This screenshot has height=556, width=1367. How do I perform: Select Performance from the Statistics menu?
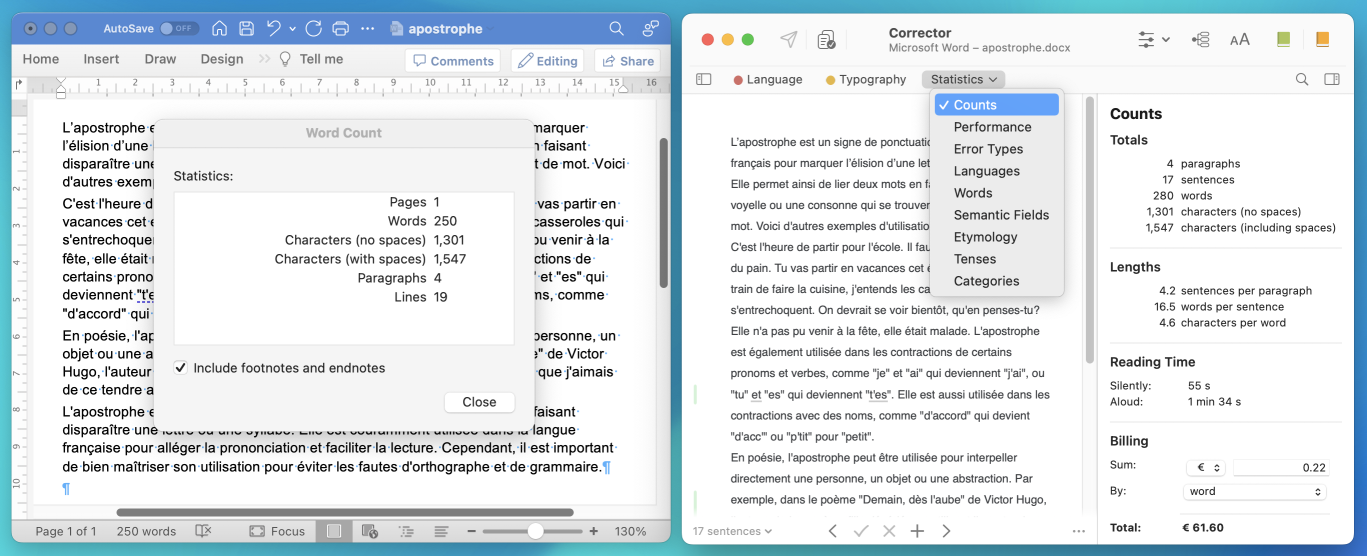(x=992, y=127)
